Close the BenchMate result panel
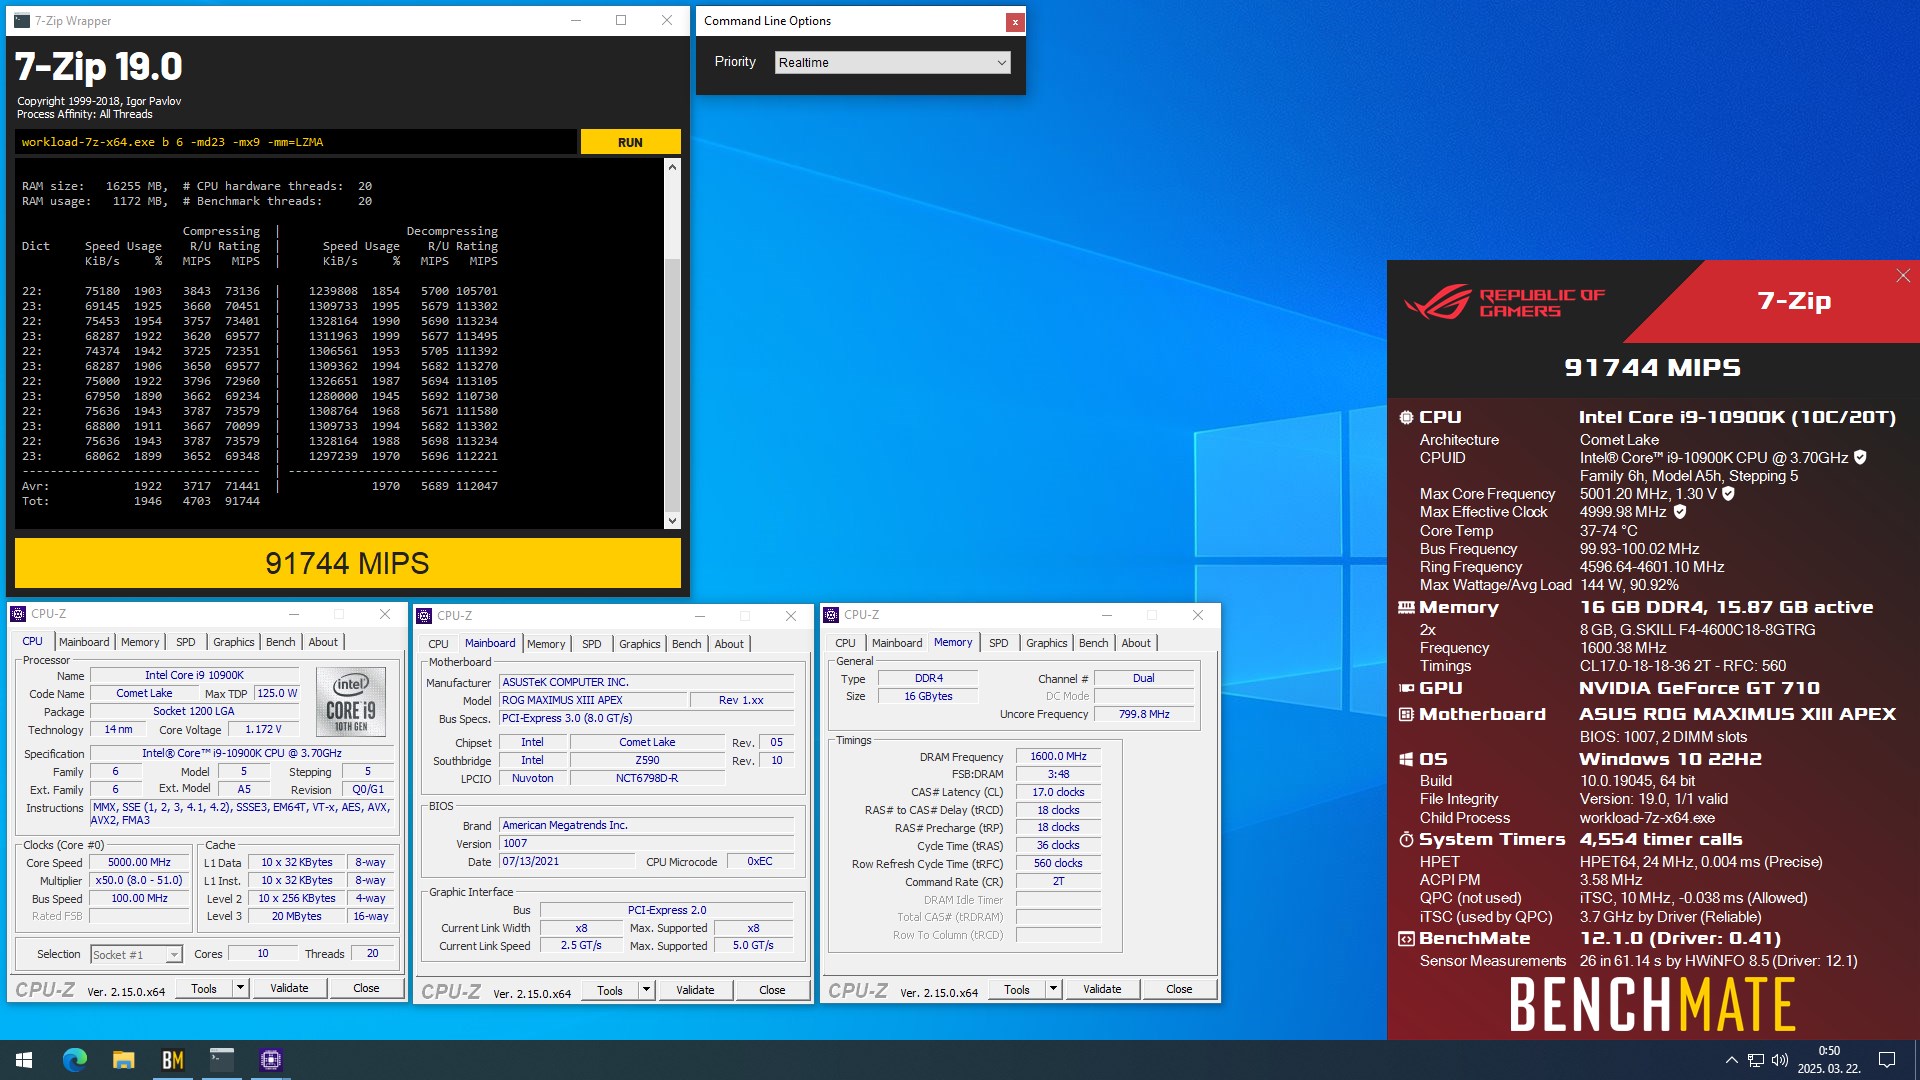This screenshot has height=1080, width=1920. 1903,276
